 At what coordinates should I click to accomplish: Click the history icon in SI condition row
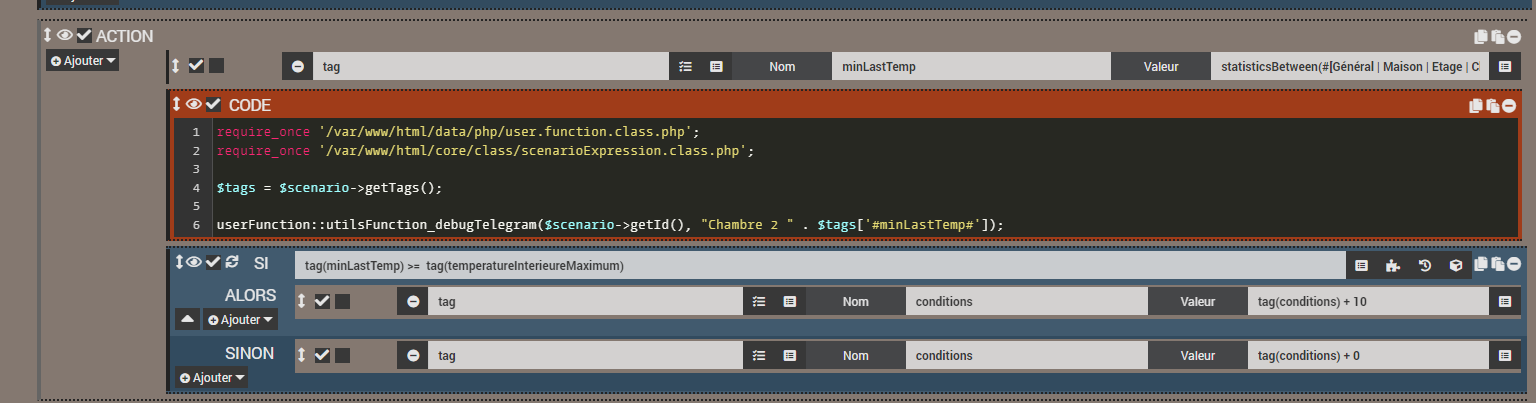pos(1425,265)
